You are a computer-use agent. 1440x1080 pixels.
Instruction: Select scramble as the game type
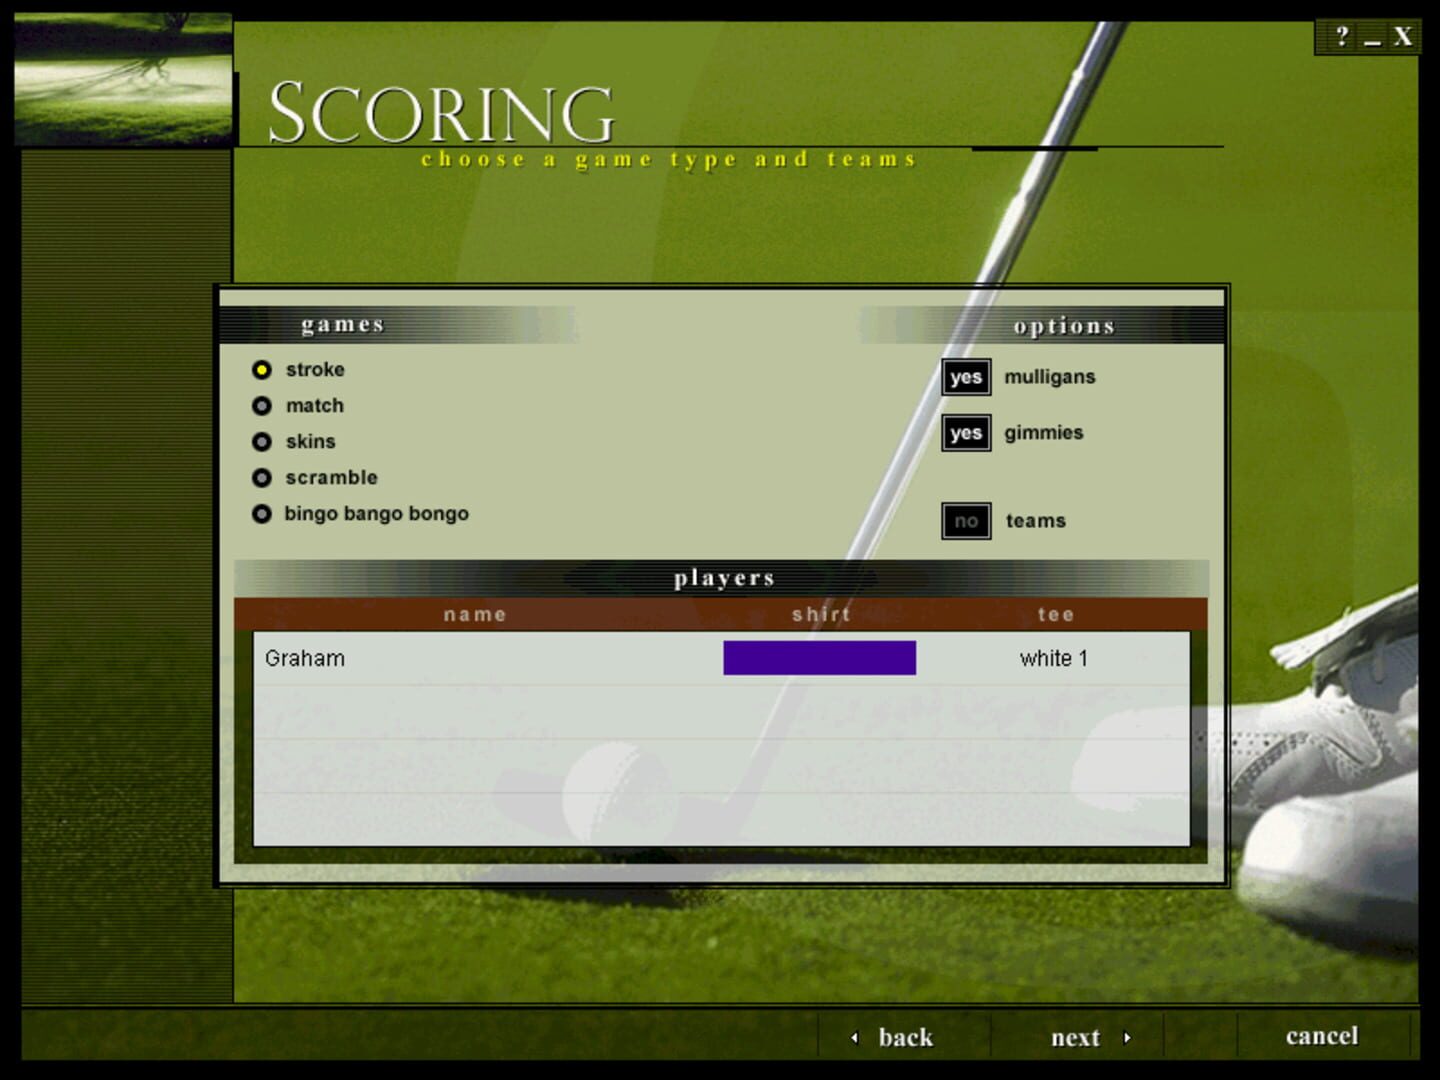click(x=262, y=477)
